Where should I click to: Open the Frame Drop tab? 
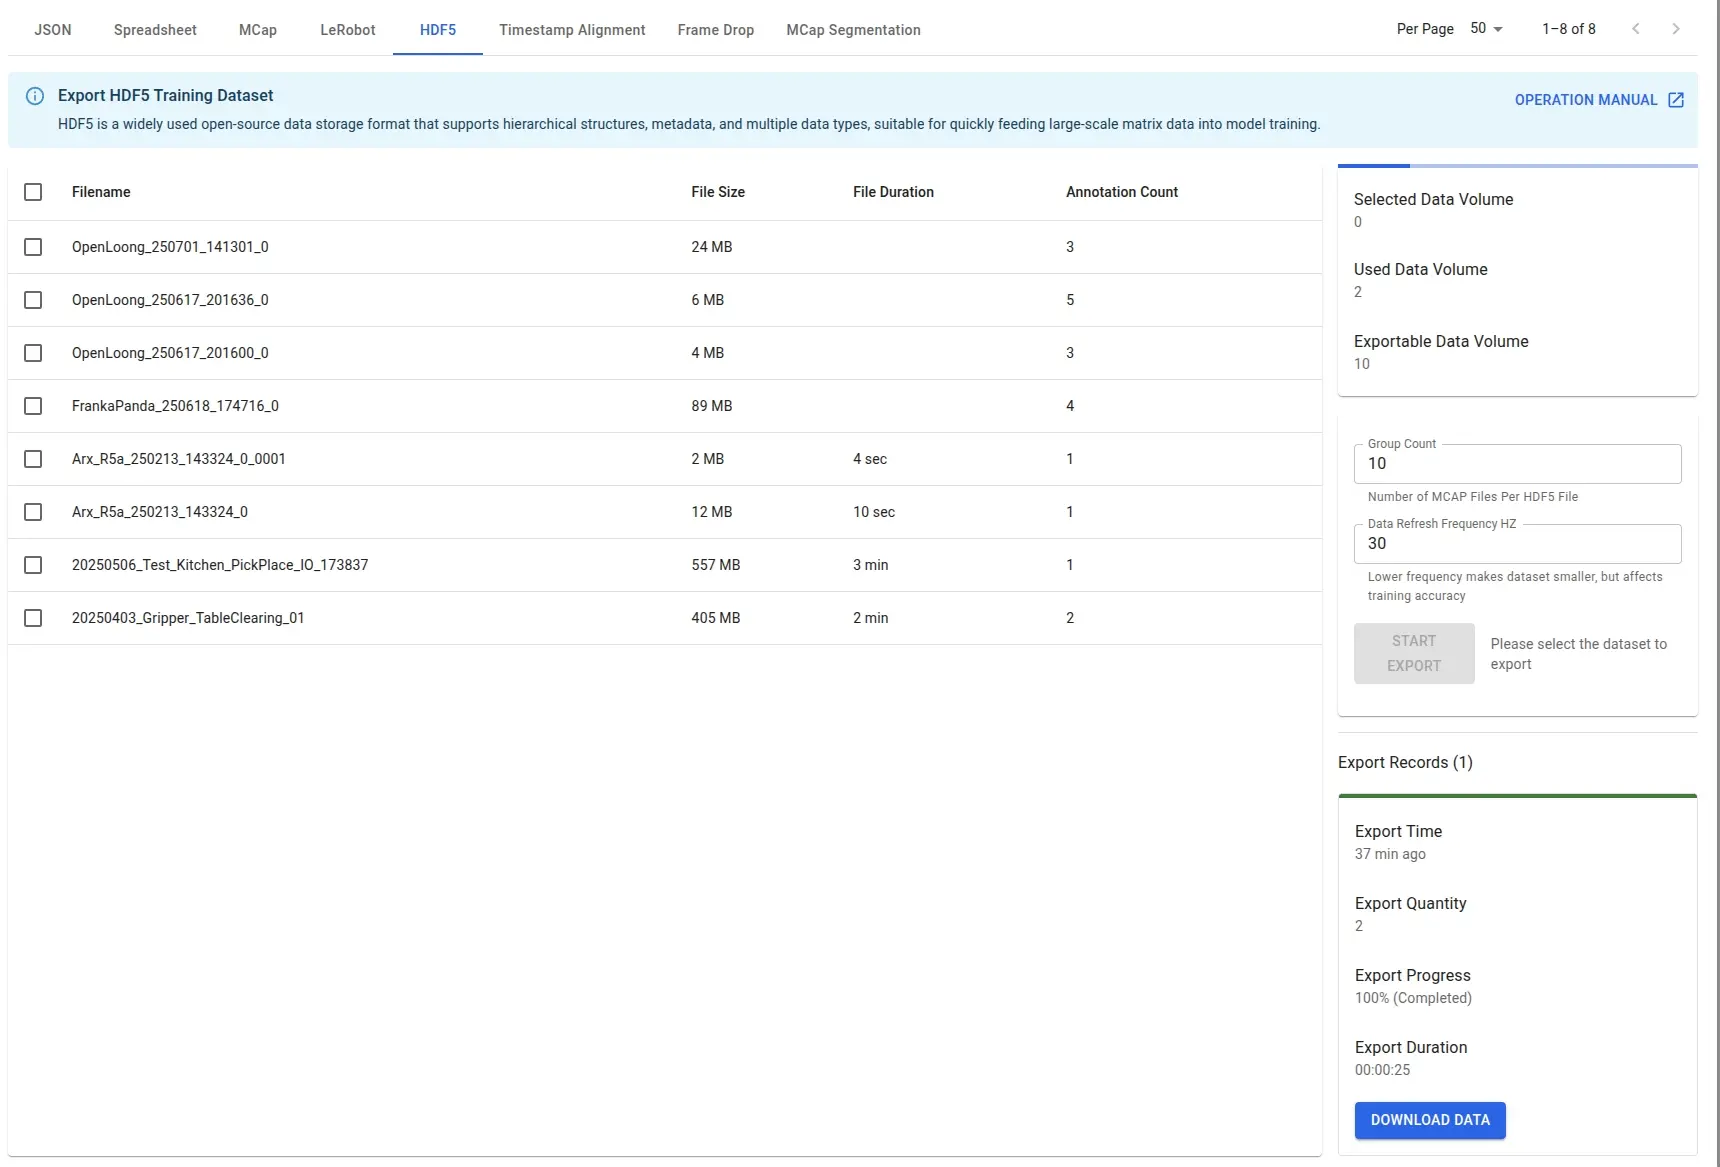tap(716, 30)
